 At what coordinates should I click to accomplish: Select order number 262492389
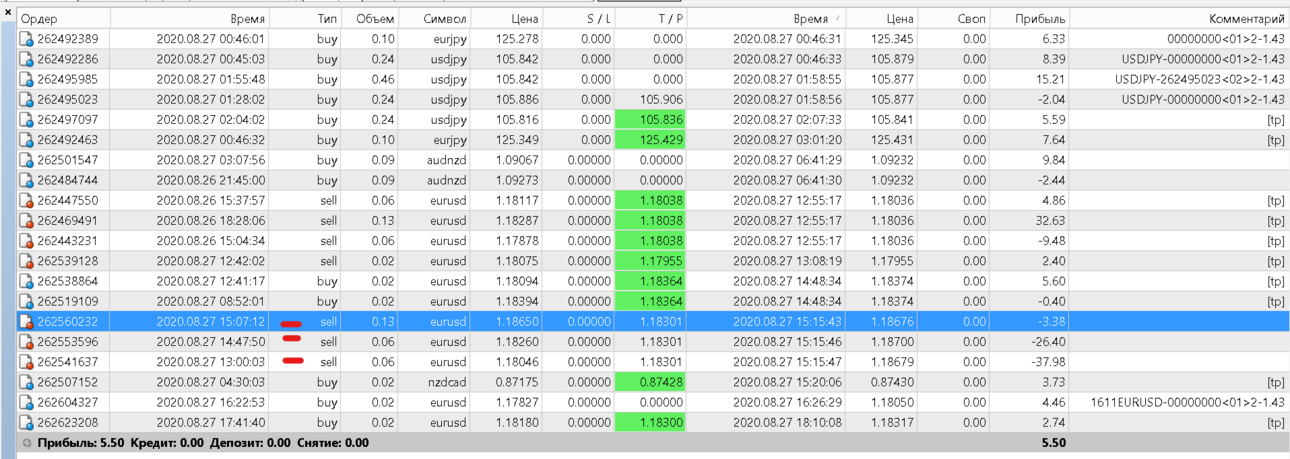point(68,39)
